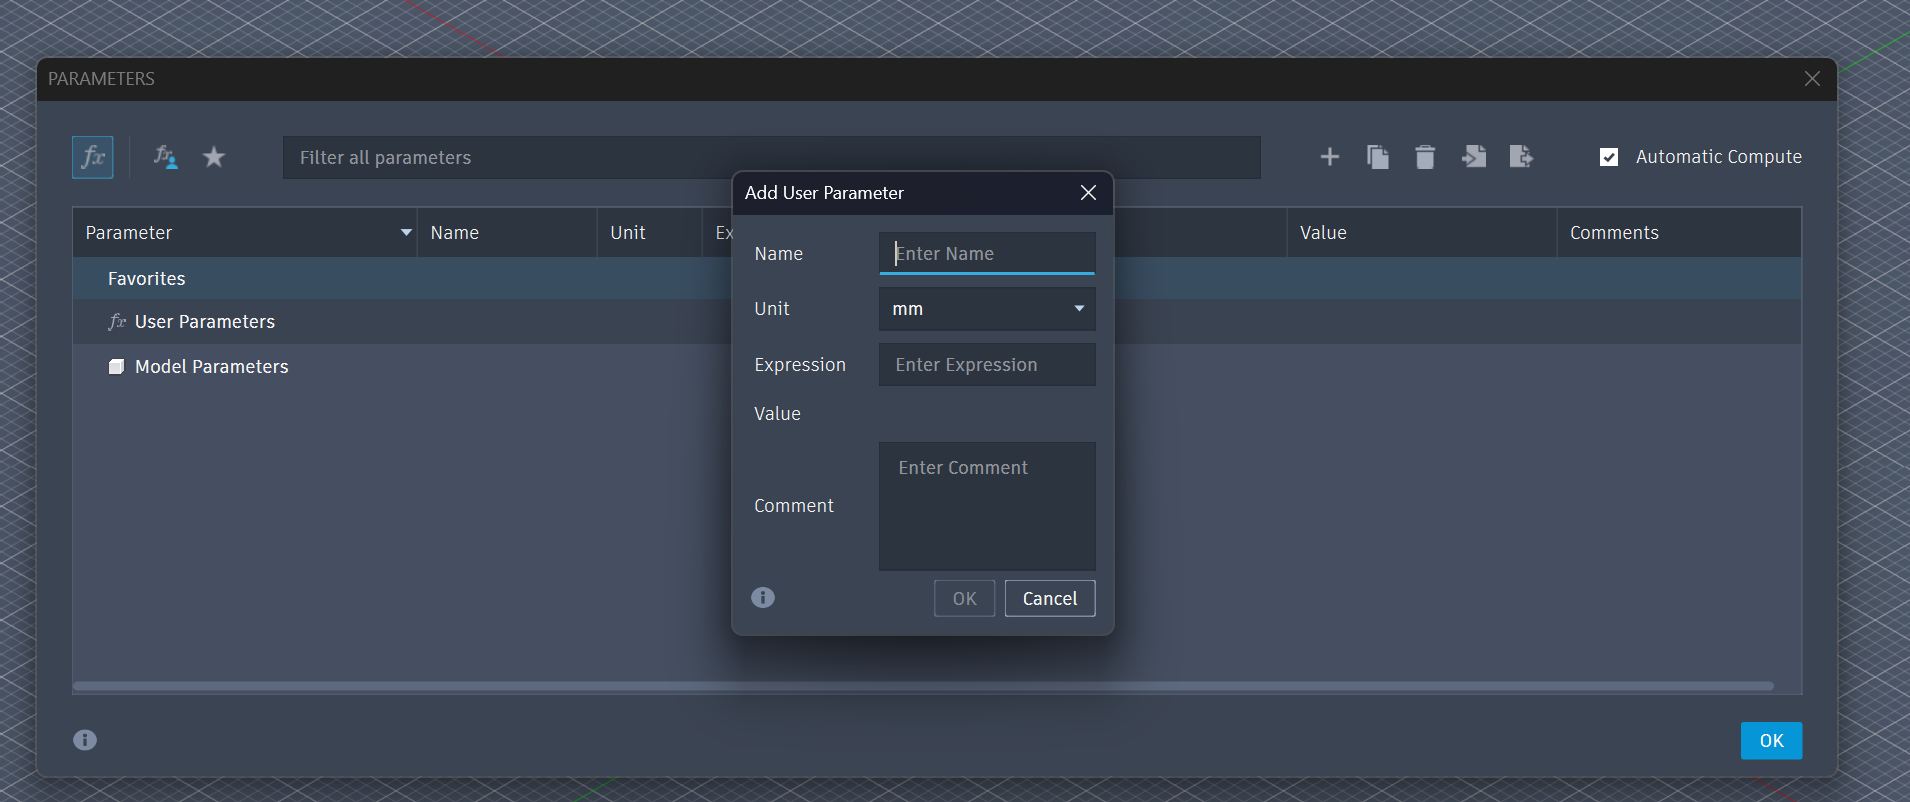Click the Model Parameters cube icon
The height and width of the screenshot is (802, 1910).
116,367
